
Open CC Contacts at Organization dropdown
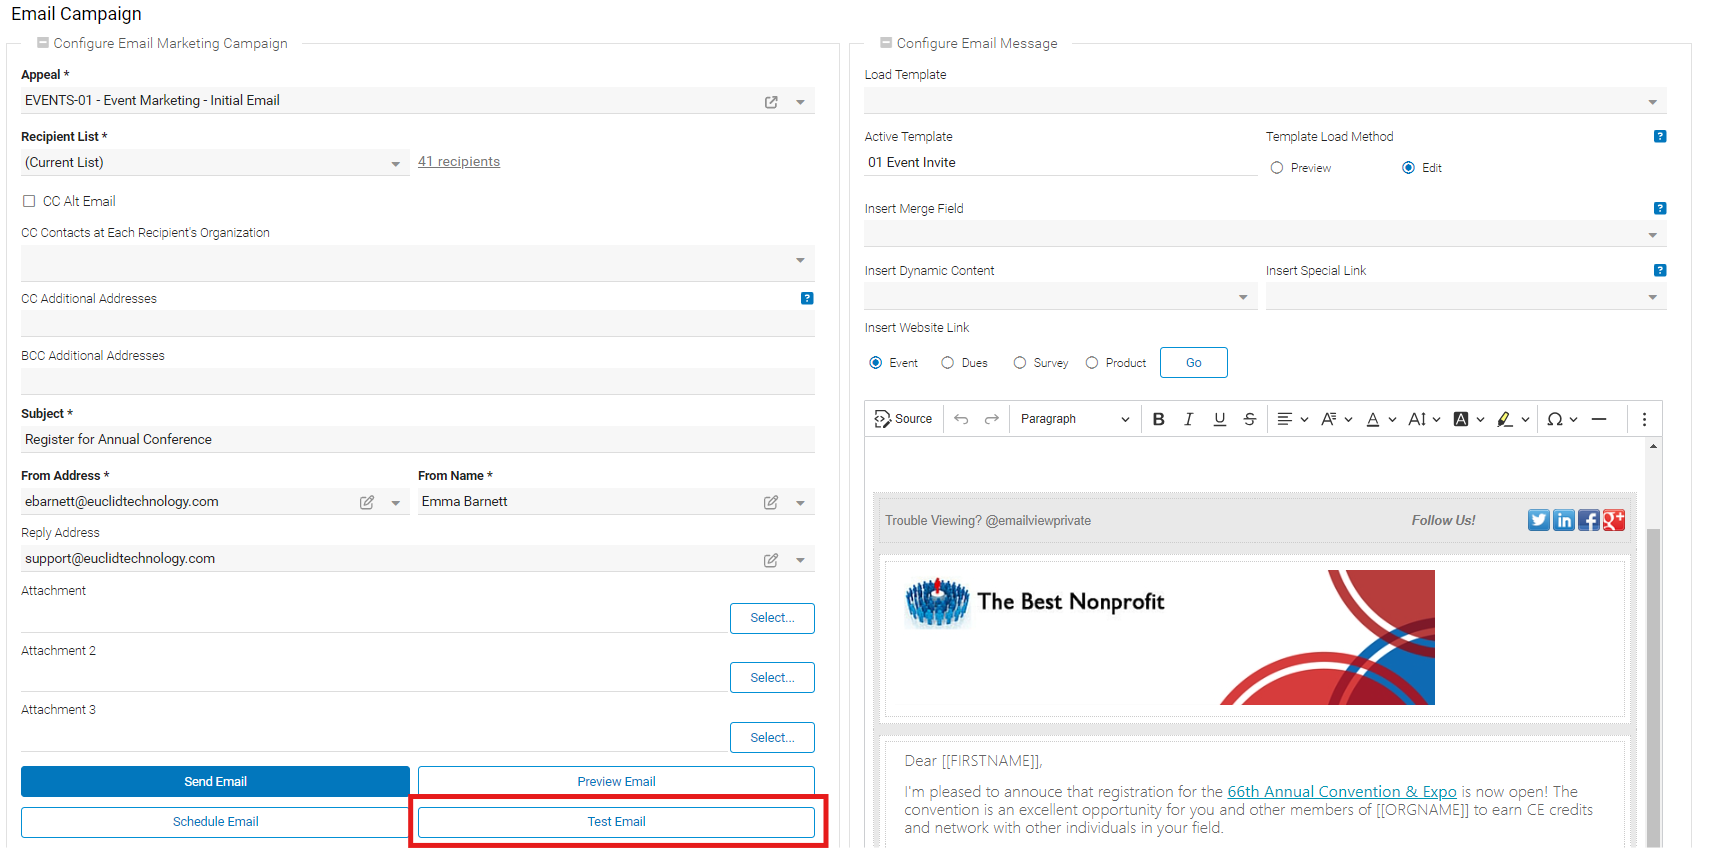tap(418, 261)
